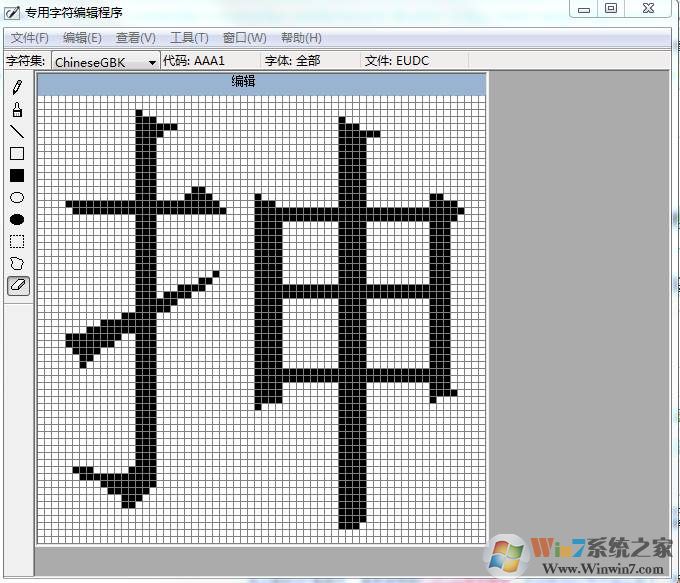Select the Filled Ellipse tool

[17, 220]
